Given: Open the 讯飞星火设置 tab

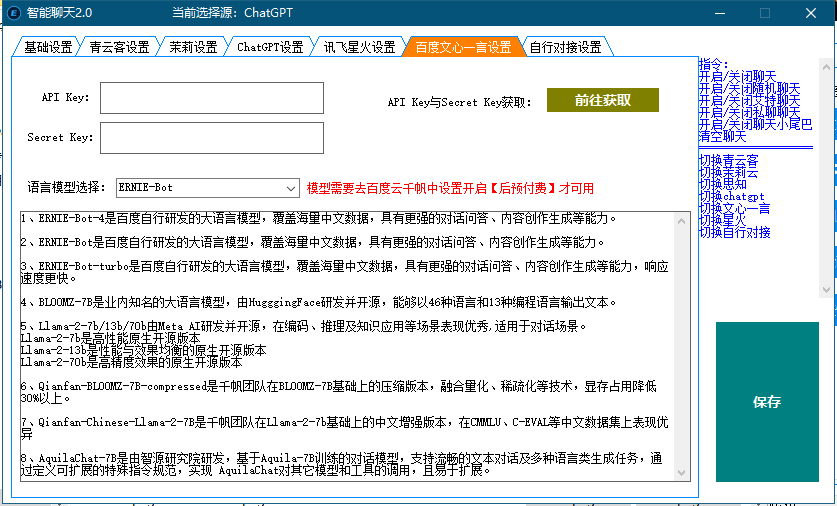Looking at the screenshot, I should point(359,47).
